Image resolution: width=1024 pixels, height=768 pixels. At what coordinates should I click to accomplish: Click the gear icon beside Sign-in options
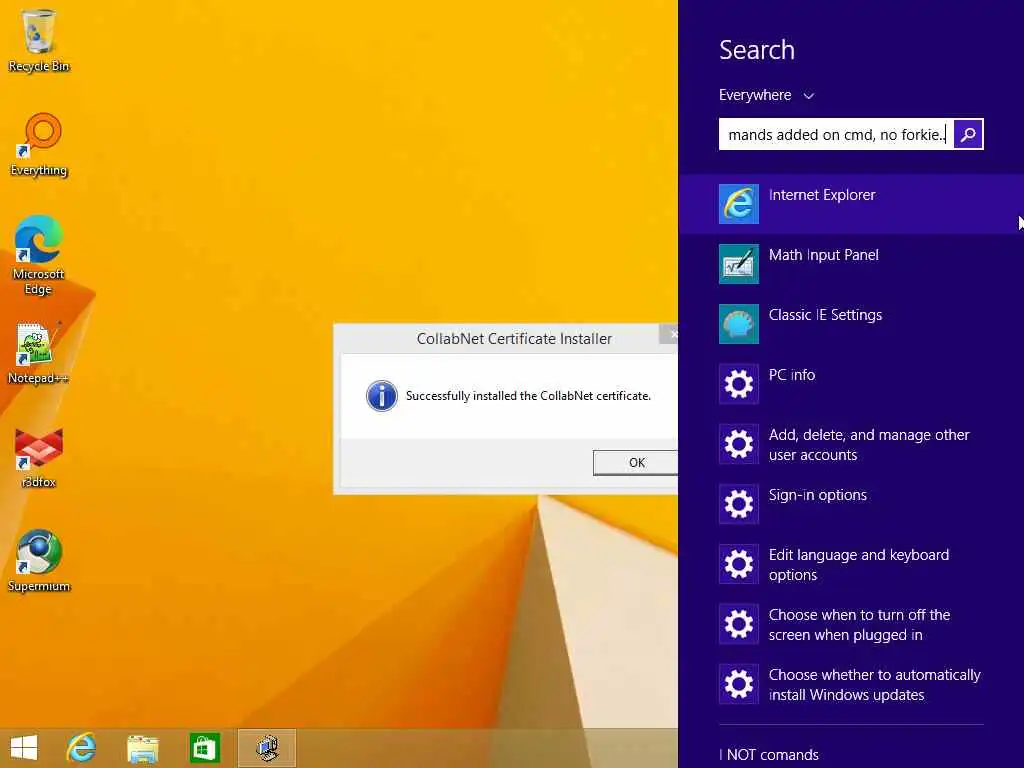coord(739,504)
